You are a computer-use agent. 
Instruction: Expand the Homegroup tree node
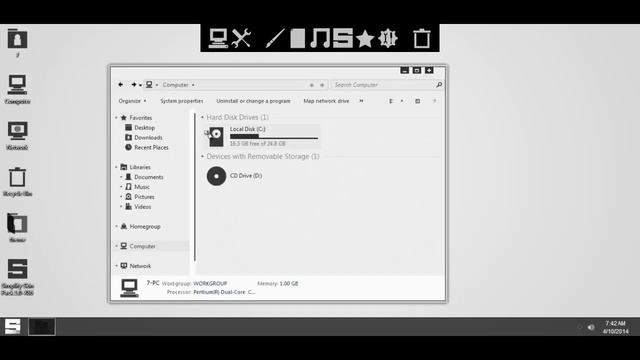click(x=116, y=226)
